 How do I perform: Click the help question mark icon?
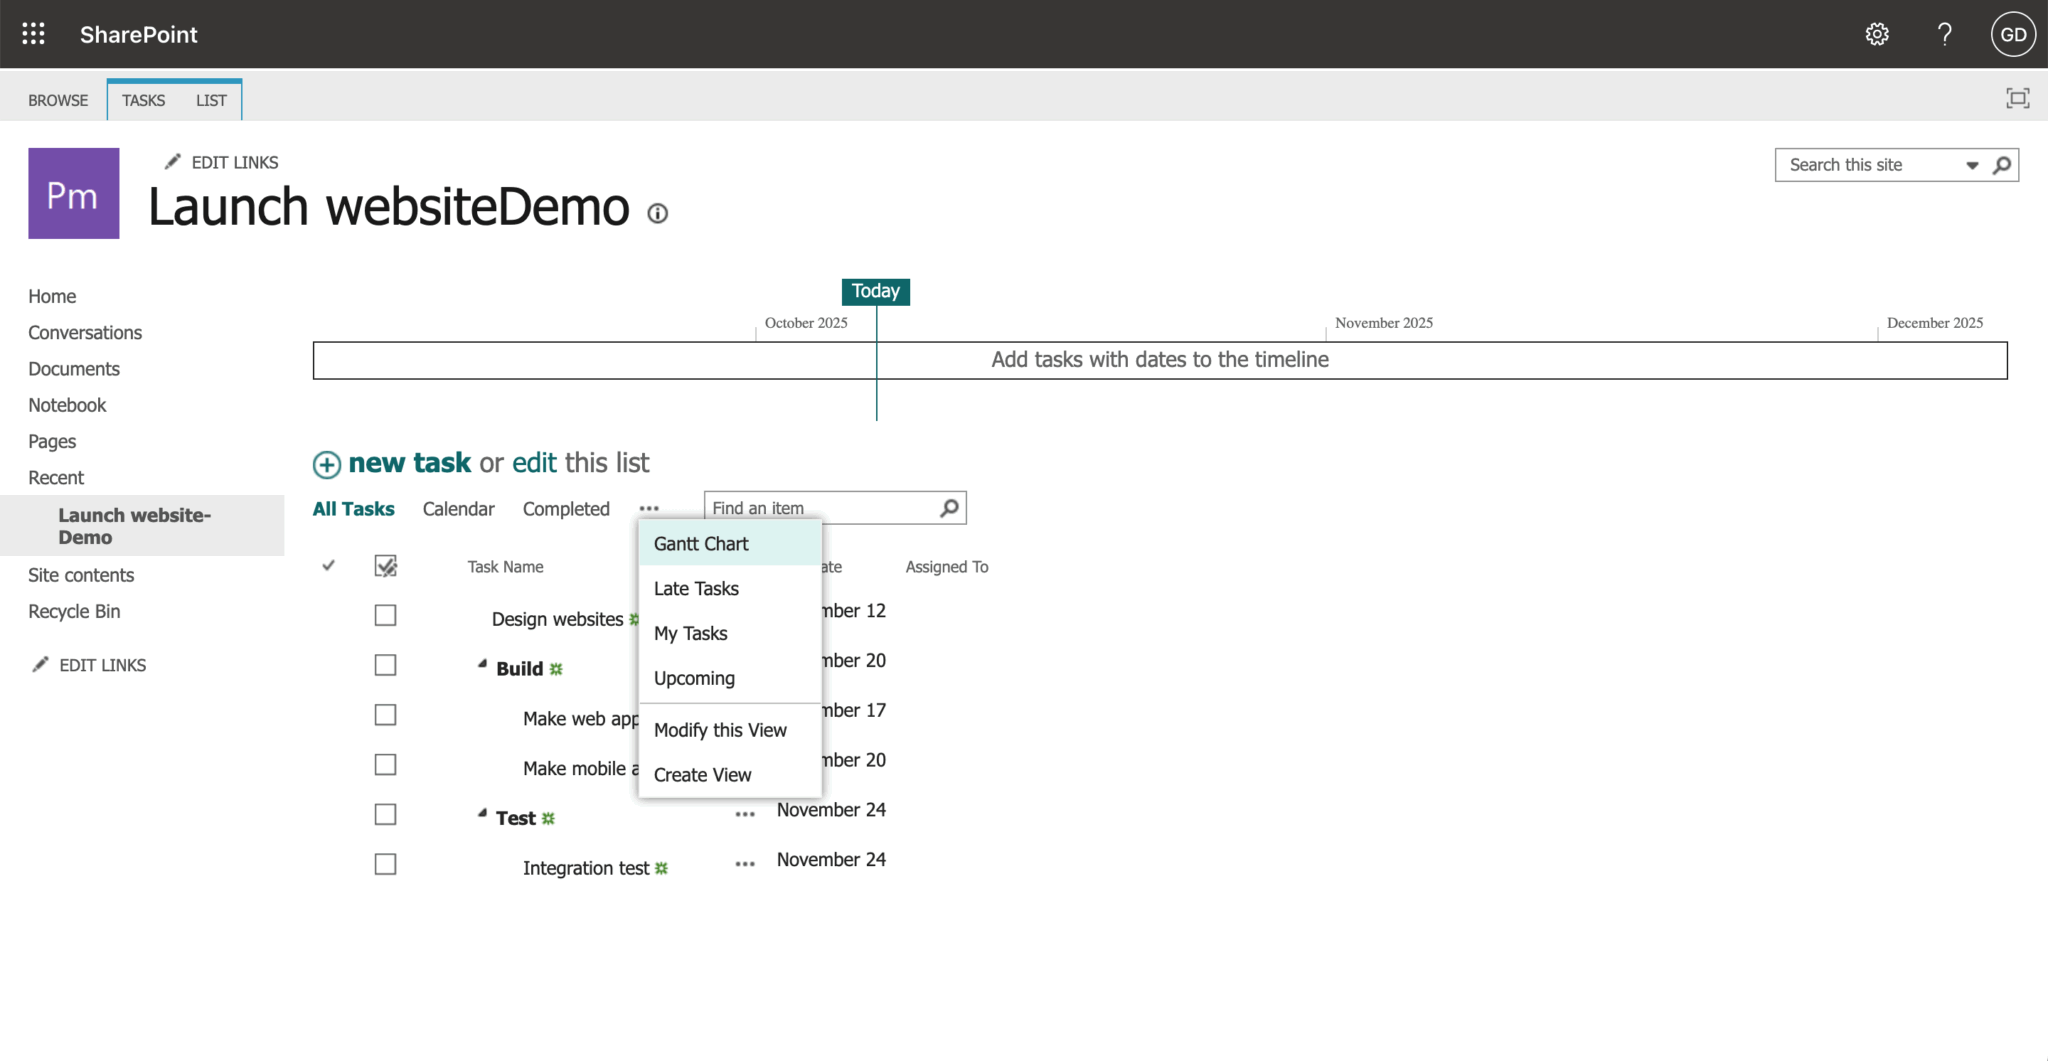[x=1944, y=34]
